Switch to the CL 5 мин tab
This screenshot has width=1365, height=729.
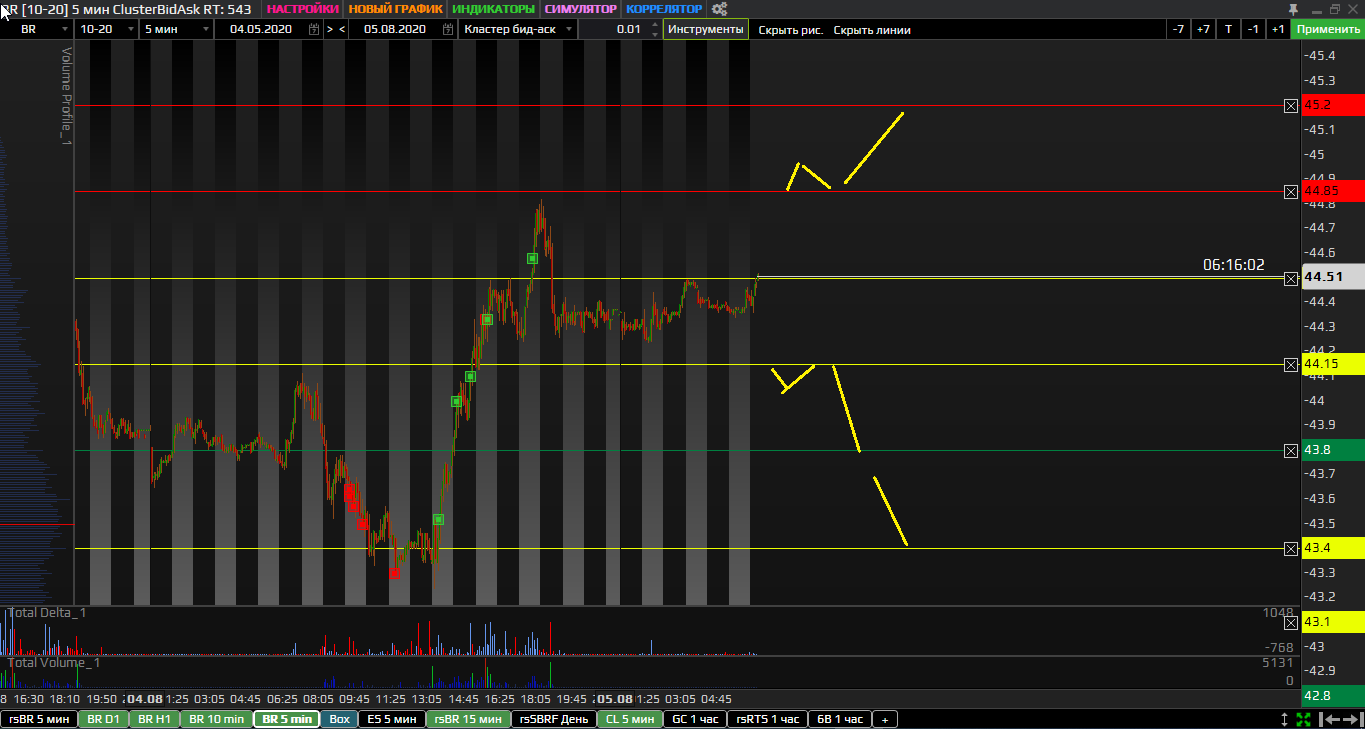click(631, 719)
